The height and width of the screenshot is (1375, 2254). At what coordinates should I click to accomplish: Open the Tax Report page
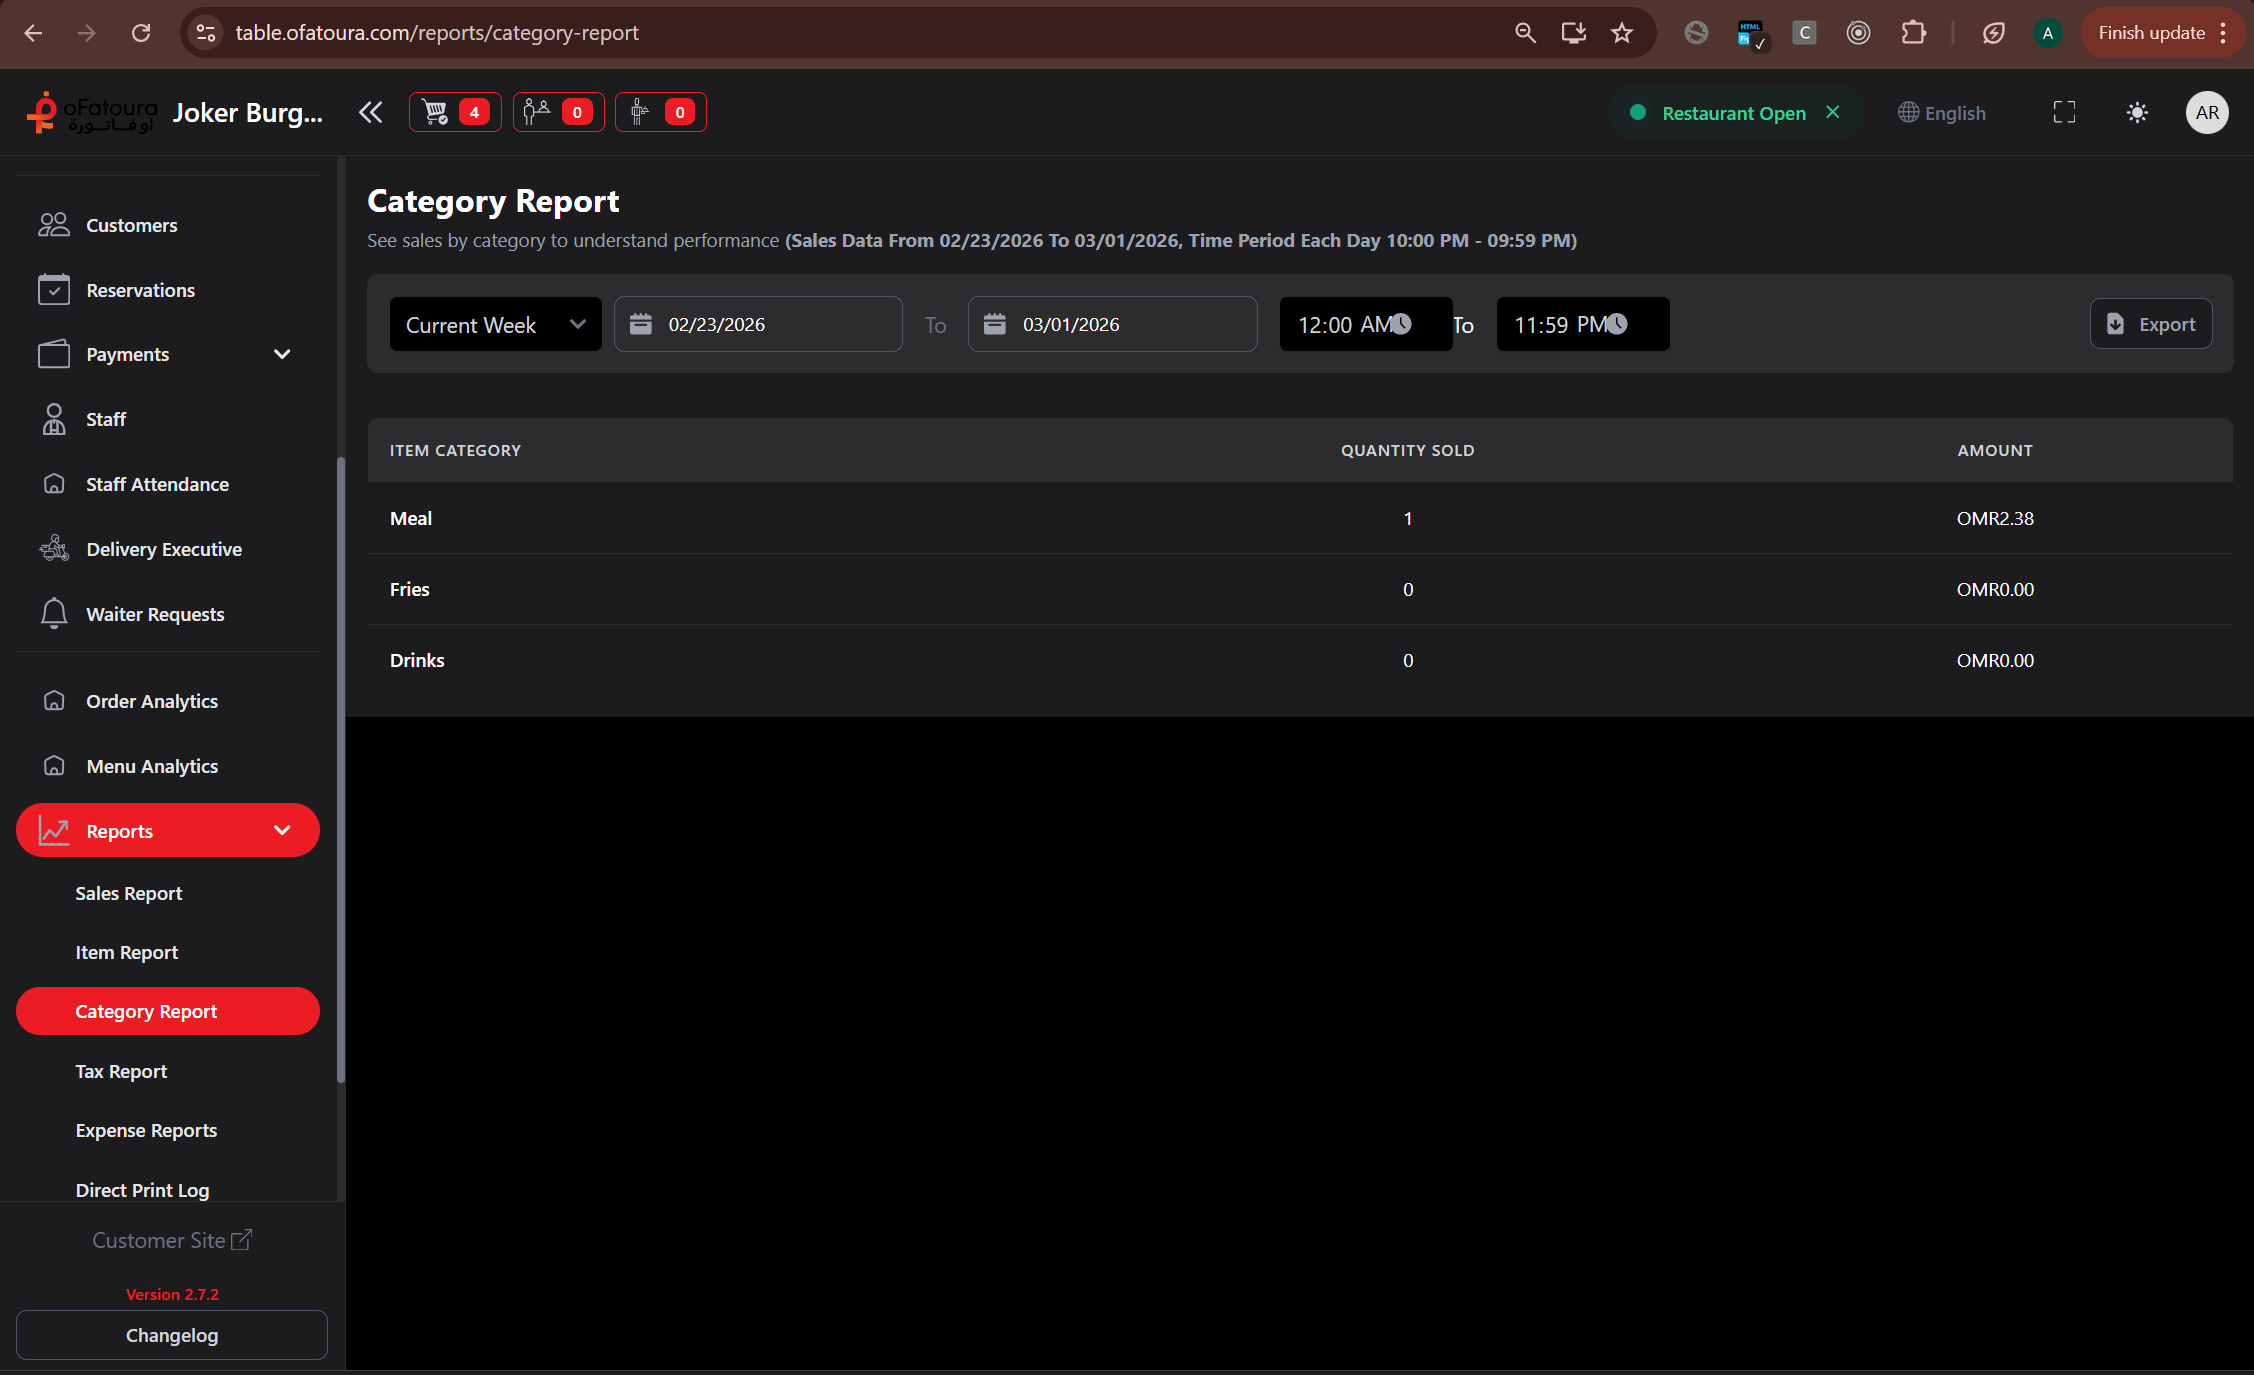point(121,1071)
